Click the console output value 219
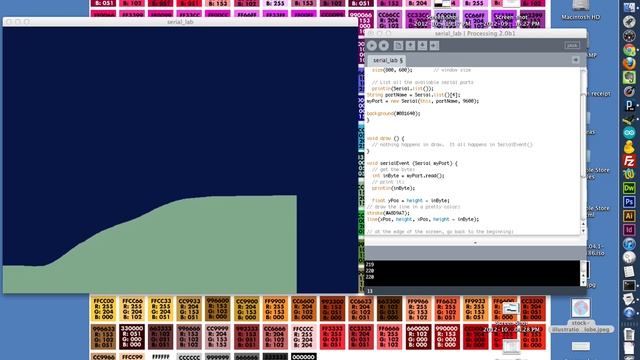Viewport: 640px width, 360px height. tap(370, 264)
